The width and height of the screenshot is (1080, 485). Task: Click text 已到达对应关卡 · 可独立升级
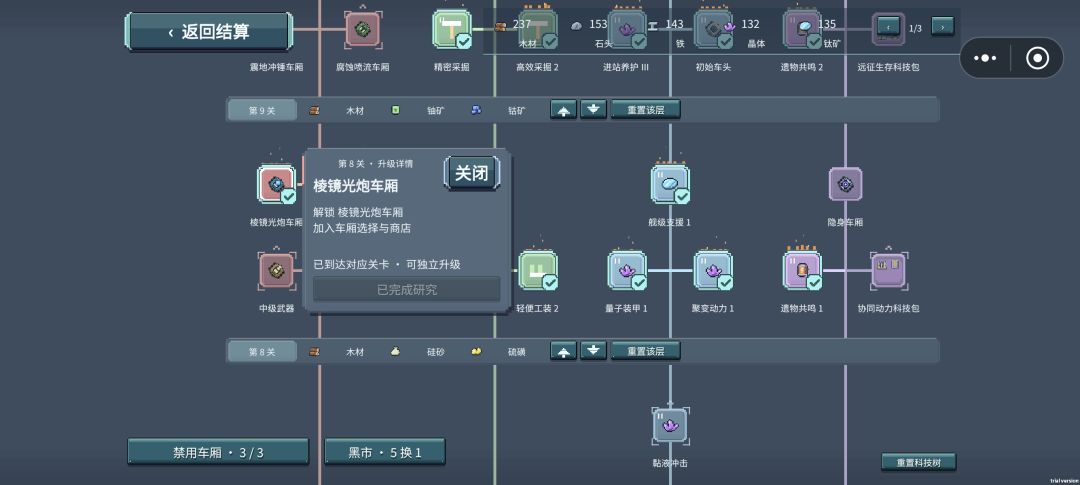[386, 265]
